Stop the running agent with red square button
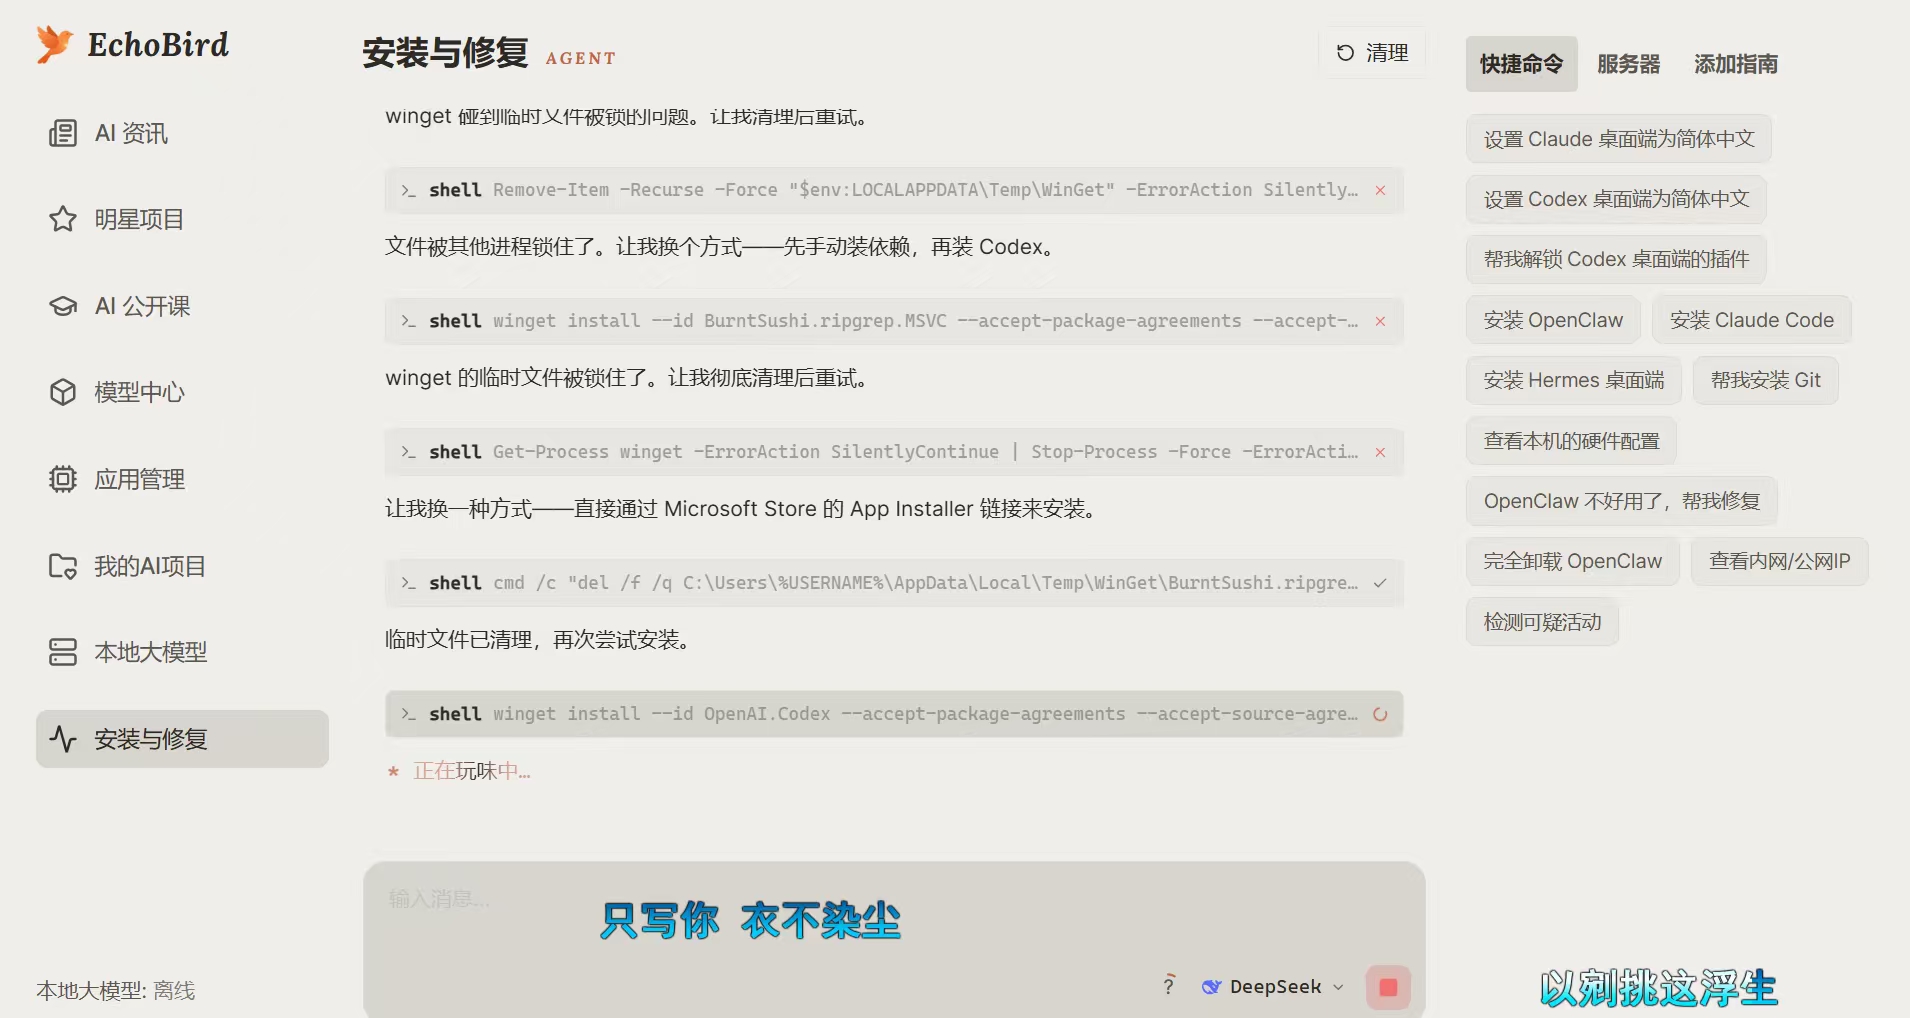Screen dimensions: 1910x1018 [x=1388, y=987]
